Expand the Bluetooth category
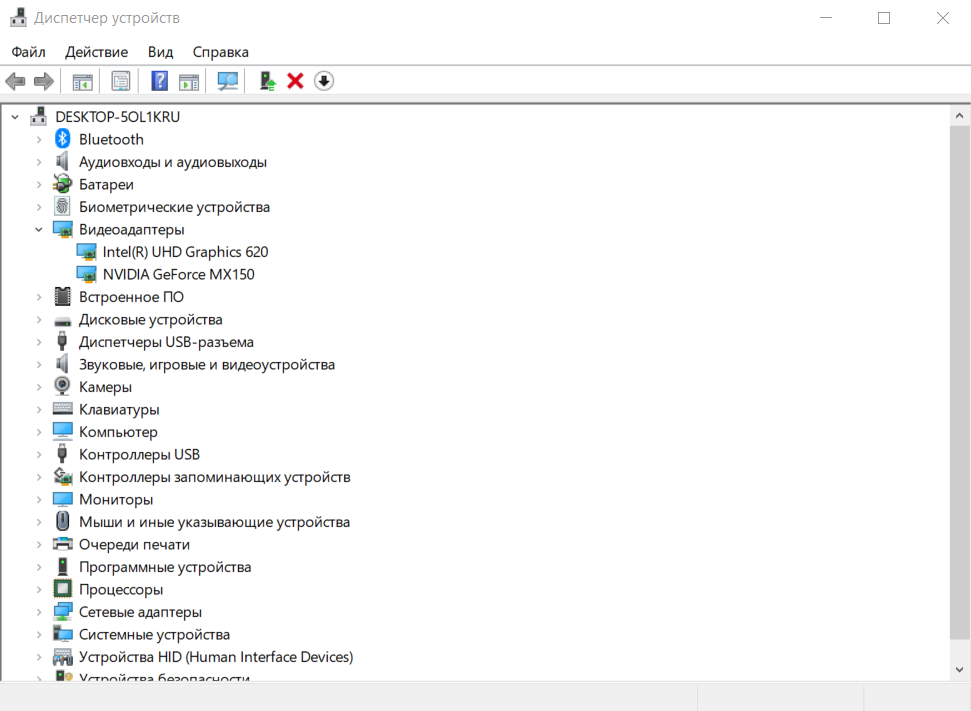Screen dimensions: 971x711 point(38,139)
